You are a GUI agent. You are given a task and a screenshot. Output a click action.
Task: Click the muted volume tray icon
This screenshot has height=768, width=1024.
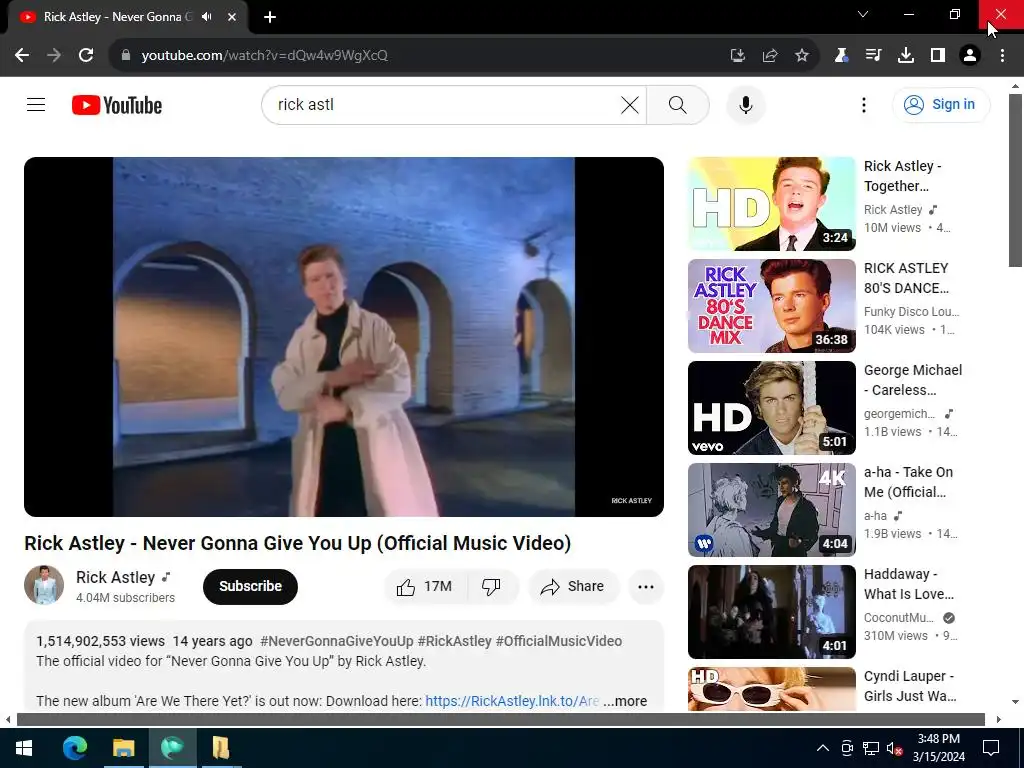pyautogui.click(x=895, y=748)
